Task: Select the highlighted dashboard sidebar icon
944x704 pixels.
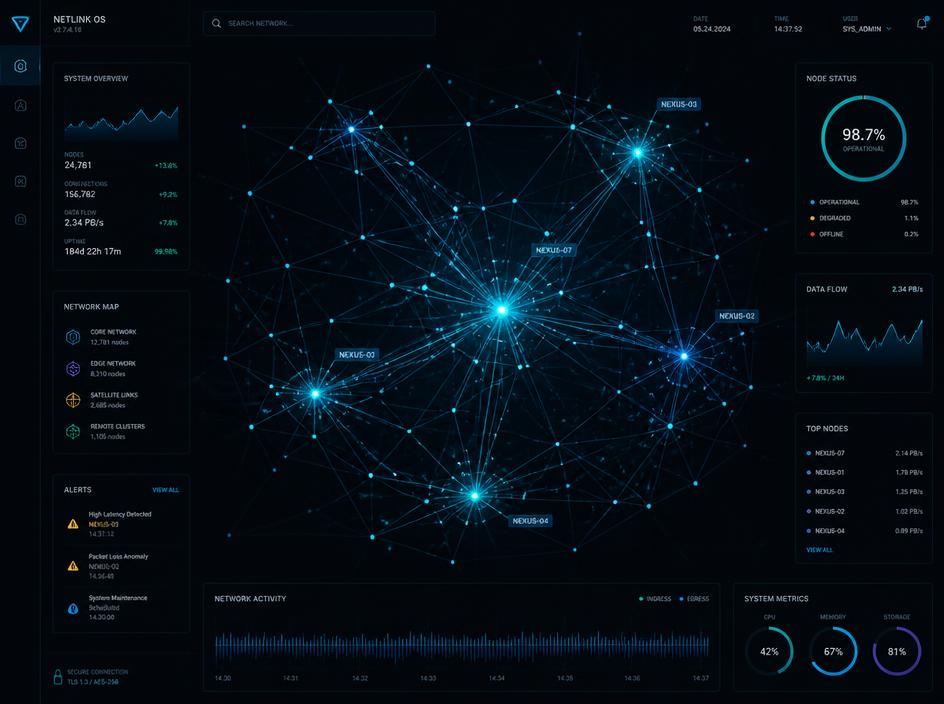Action: pyautogui.click(x=20, y=66)
